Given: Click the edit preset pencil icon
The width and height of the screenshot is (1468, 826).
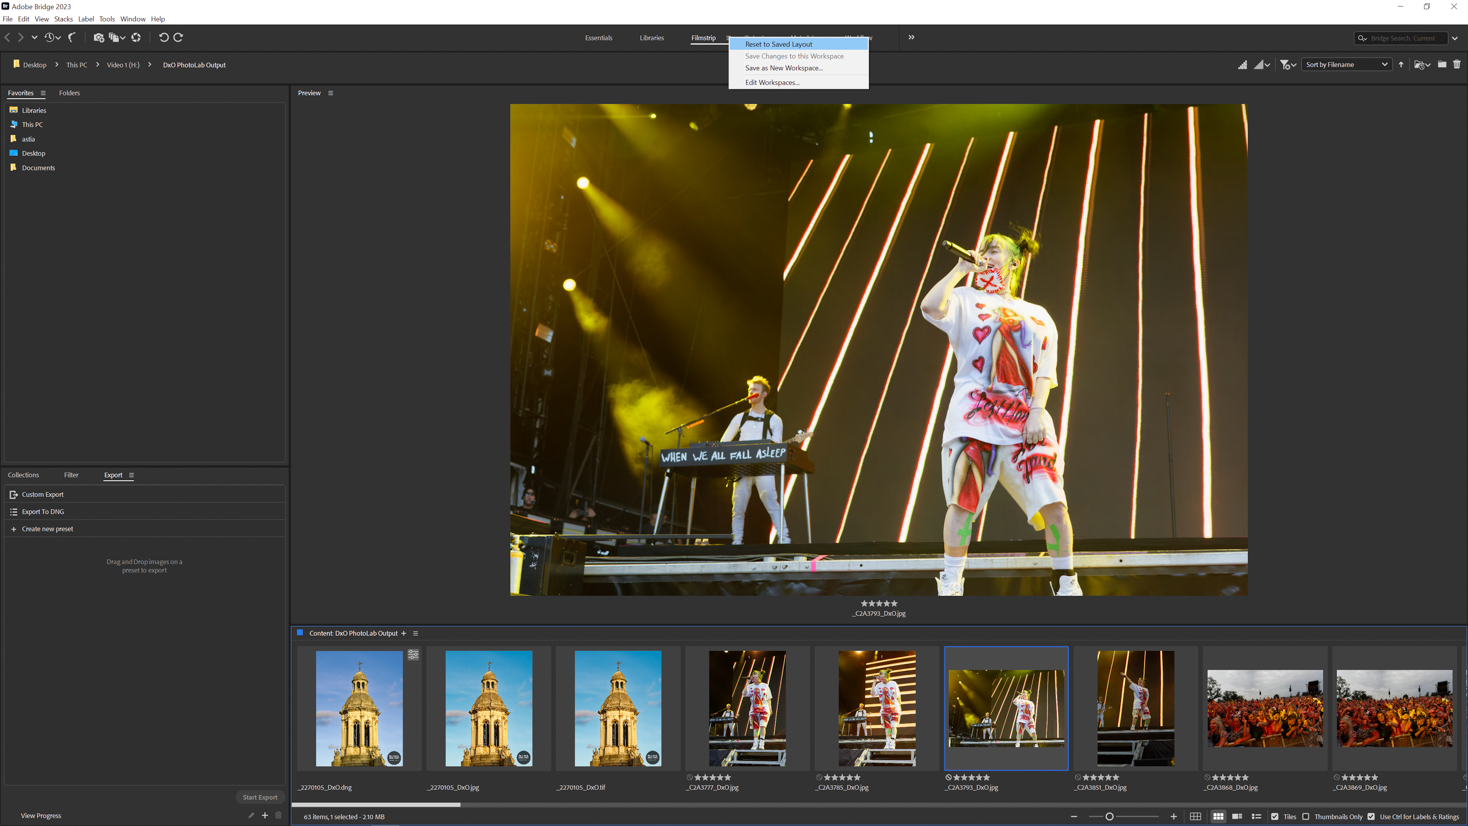Looking at the screenshot, I should [252, 816].
